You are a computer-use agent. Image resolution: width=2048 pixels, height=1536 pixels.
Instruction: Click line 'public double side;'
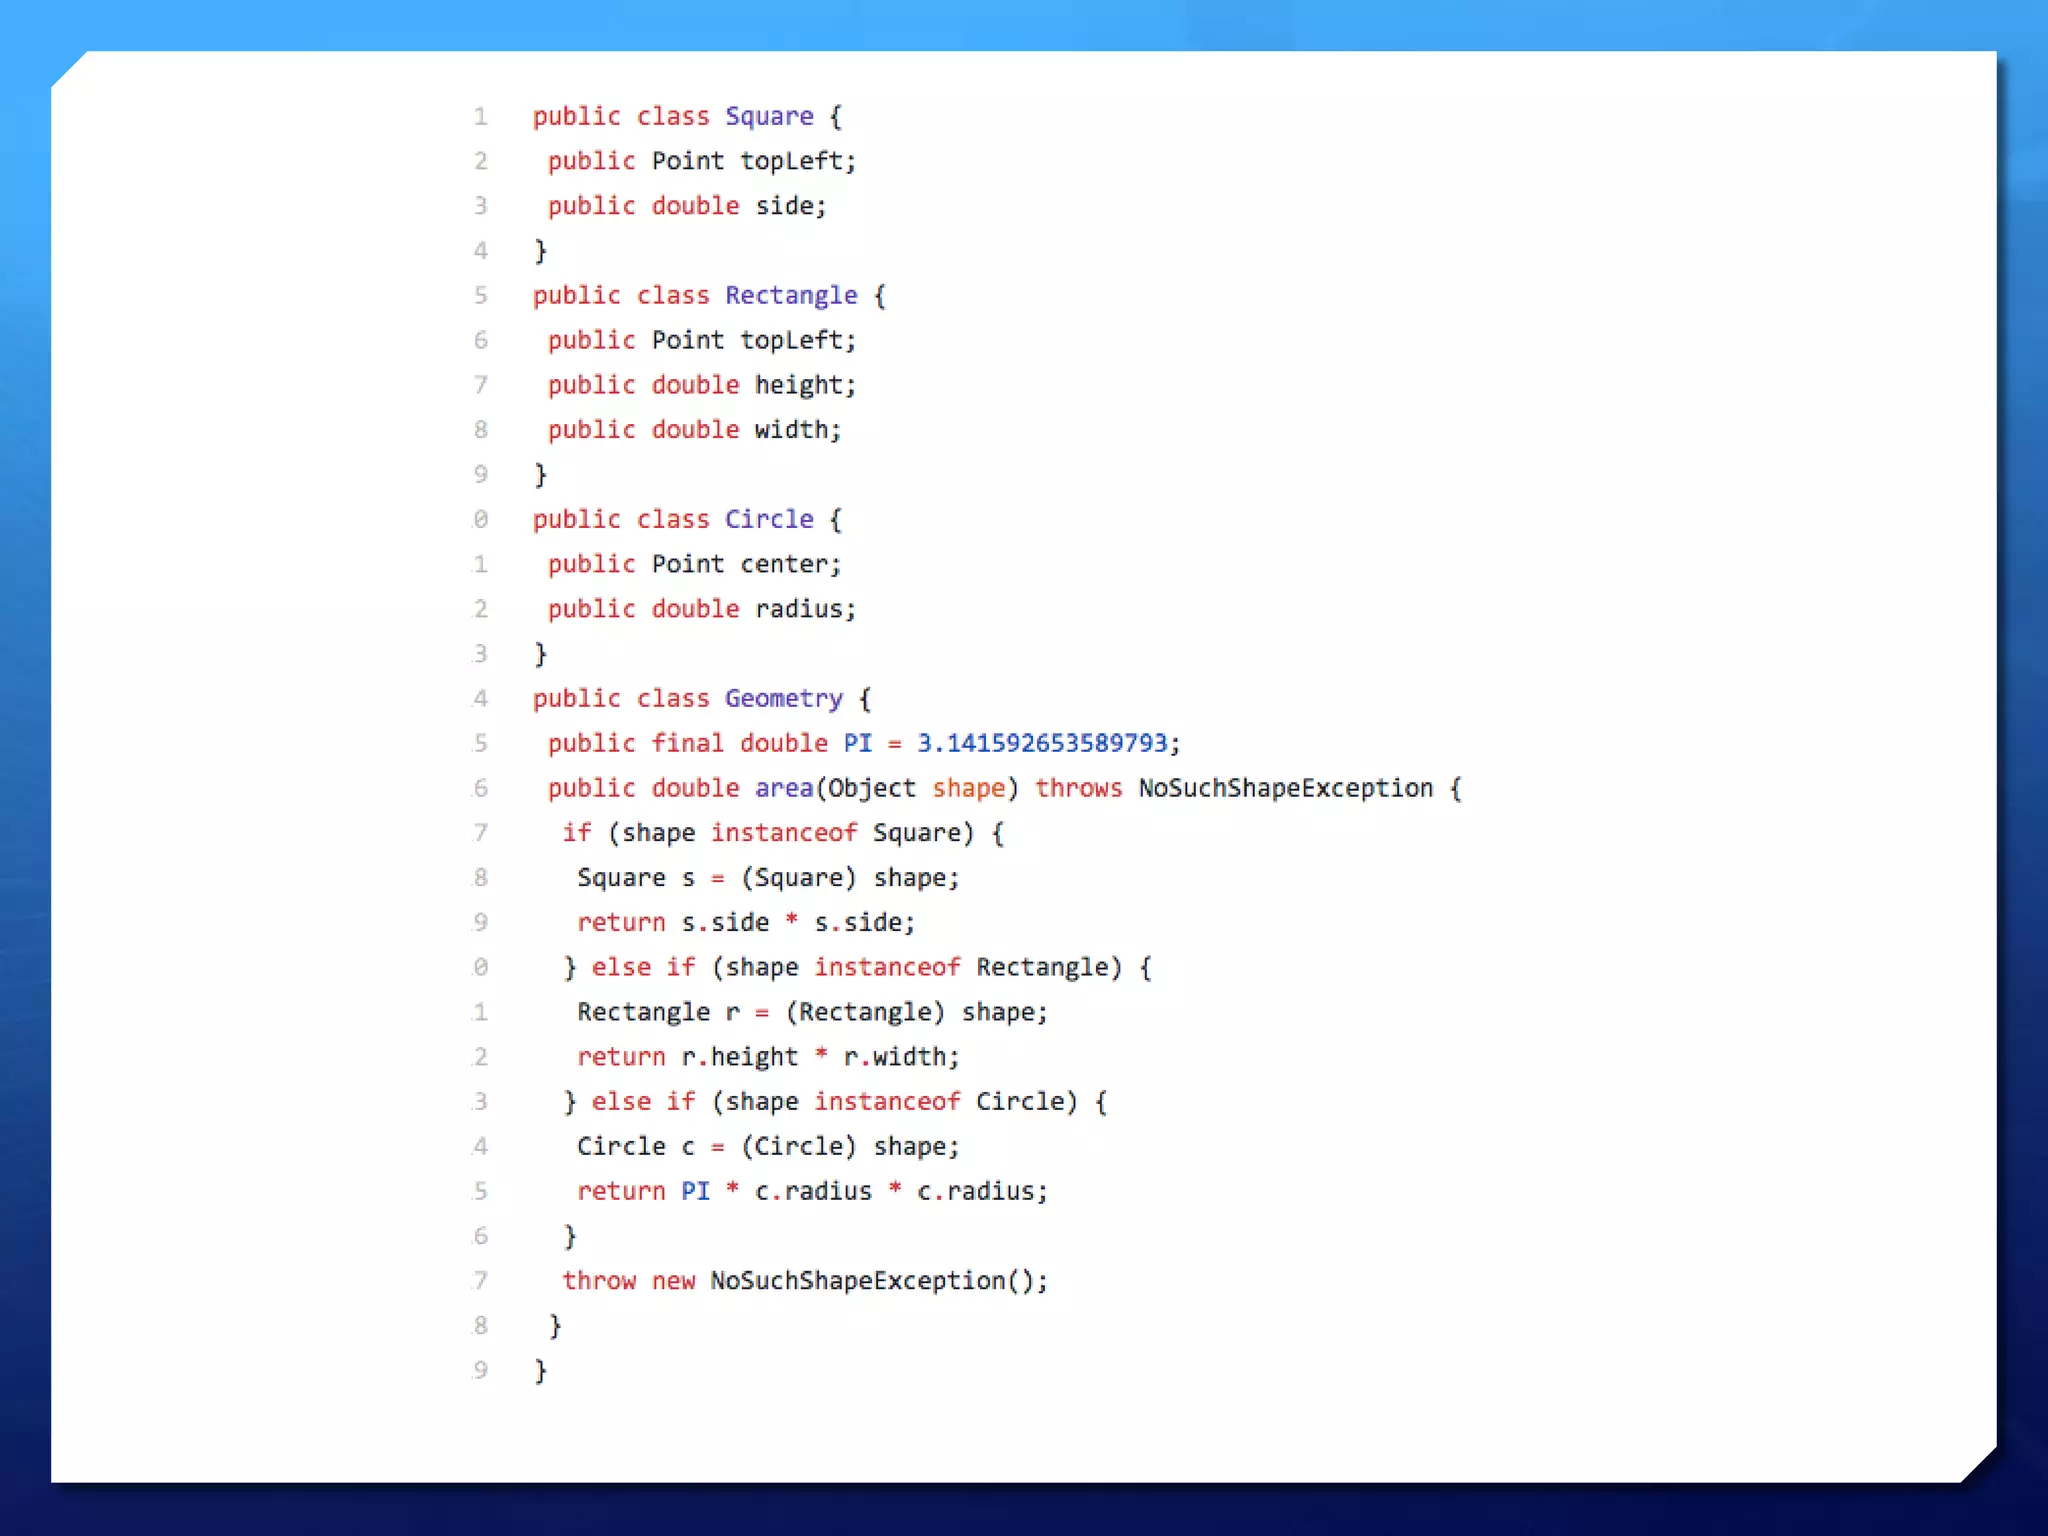(x=686, y=206)
